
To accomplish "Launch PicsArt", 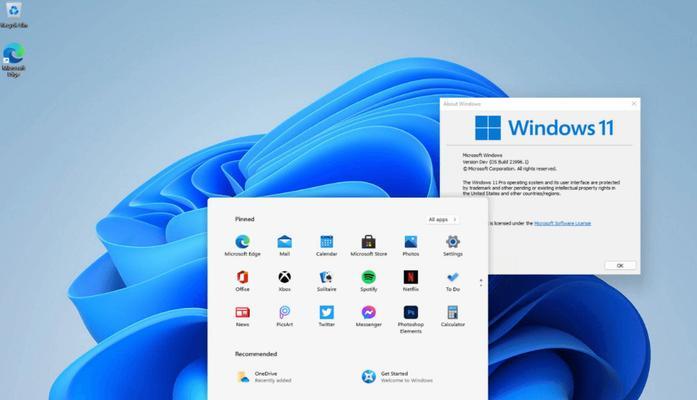I will (284, 316).
